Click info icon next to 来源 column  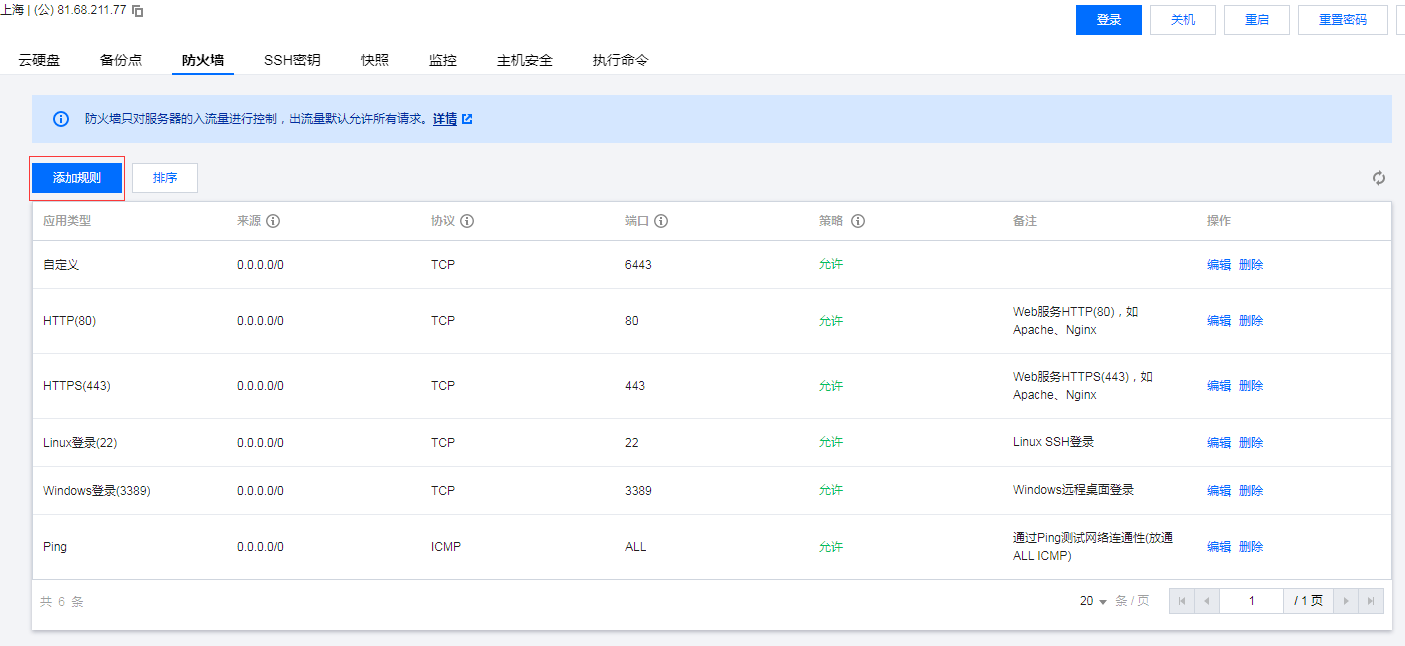point(273,221)
